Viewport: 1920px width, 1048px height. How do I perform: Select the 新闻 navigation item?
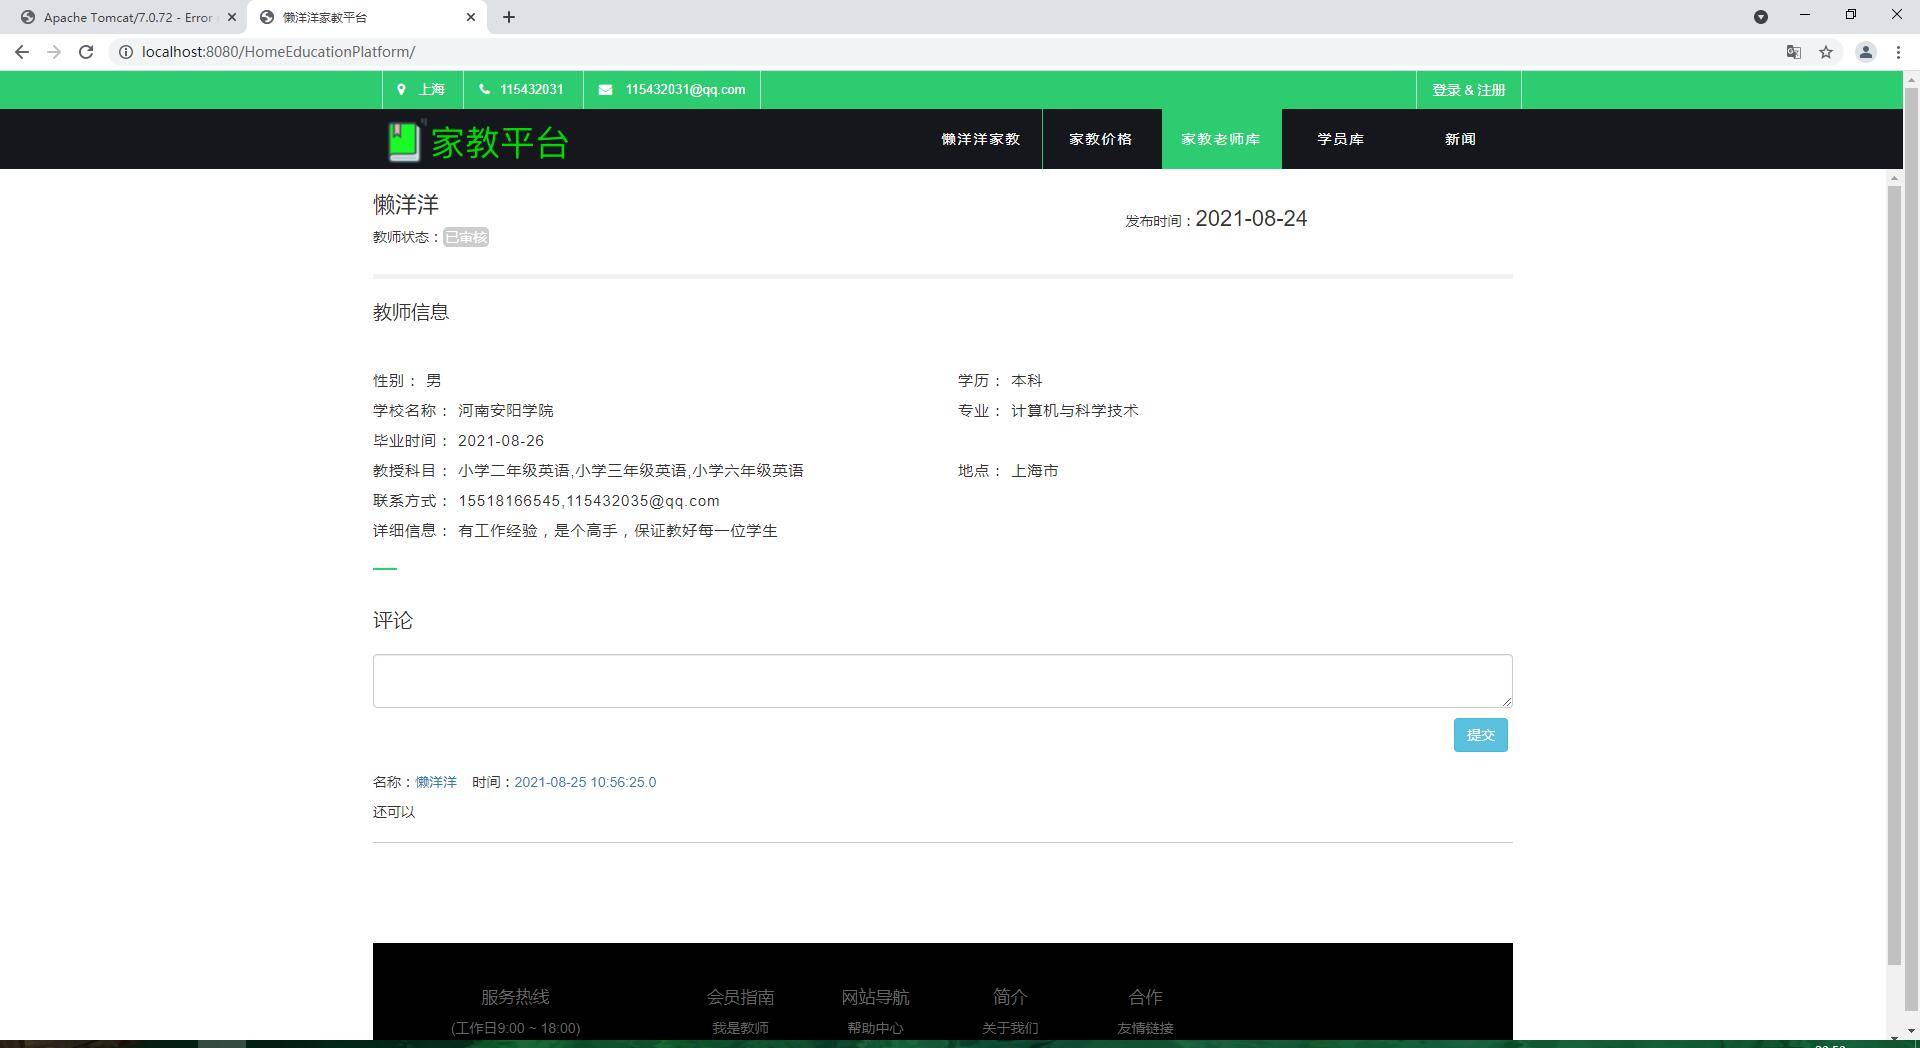(1460, 139)
